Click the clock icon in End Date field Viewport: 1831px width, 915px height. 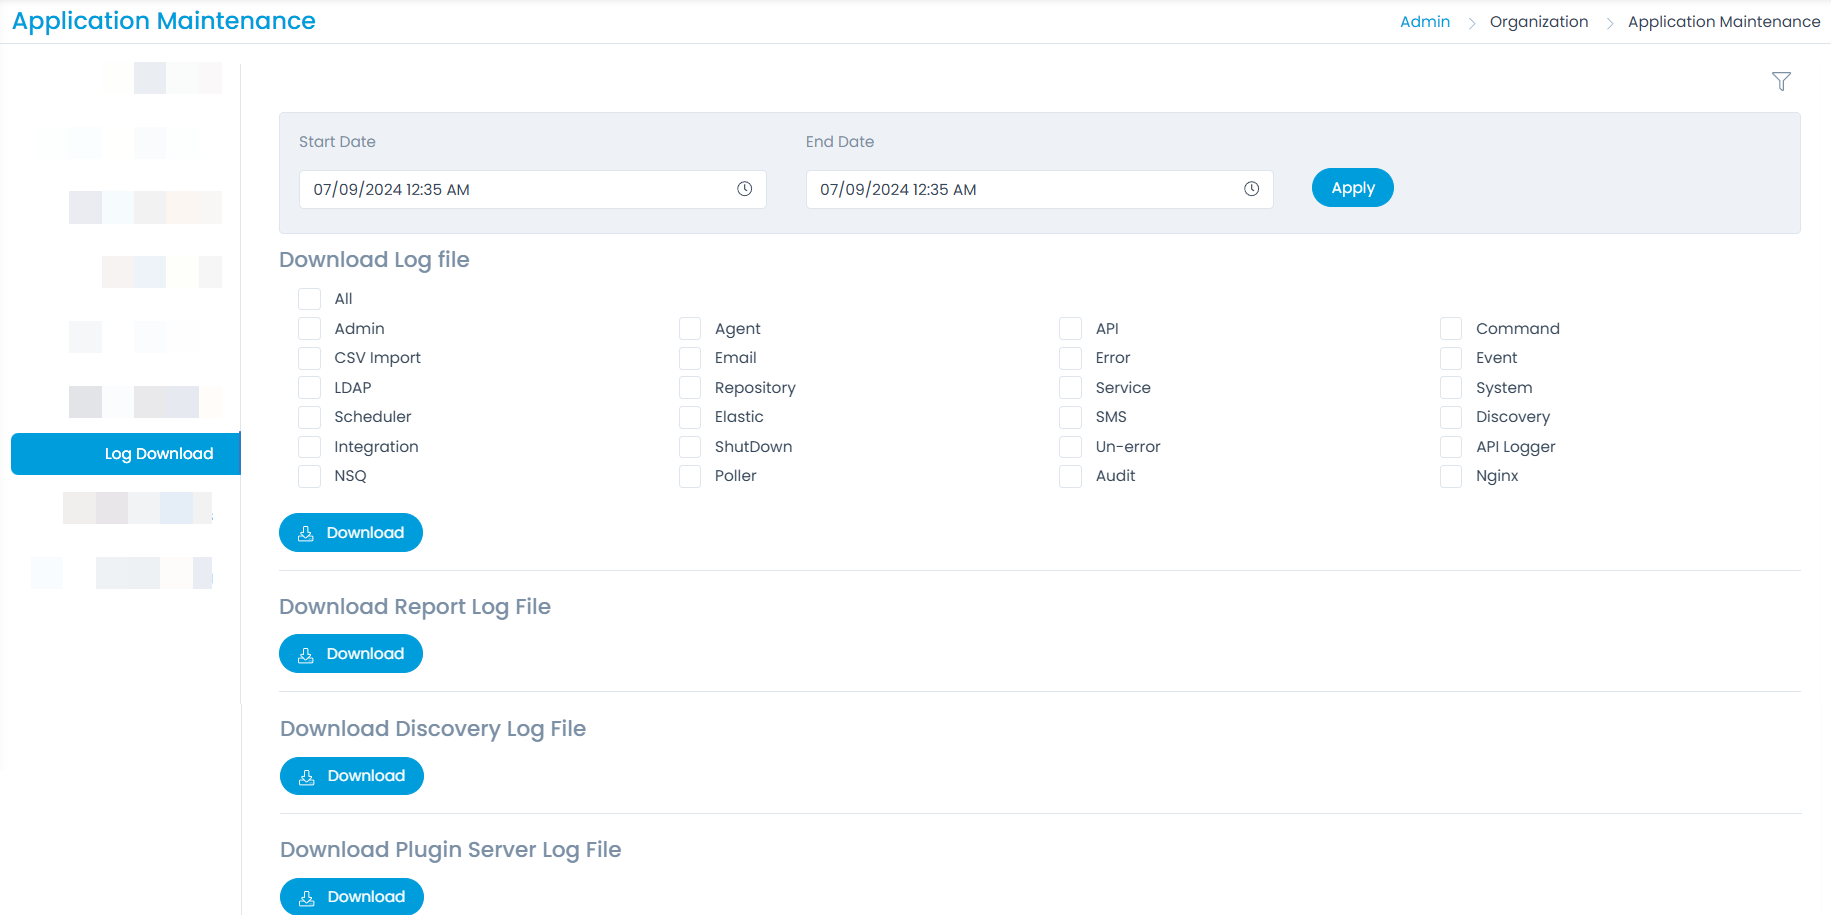[1252, 188]
